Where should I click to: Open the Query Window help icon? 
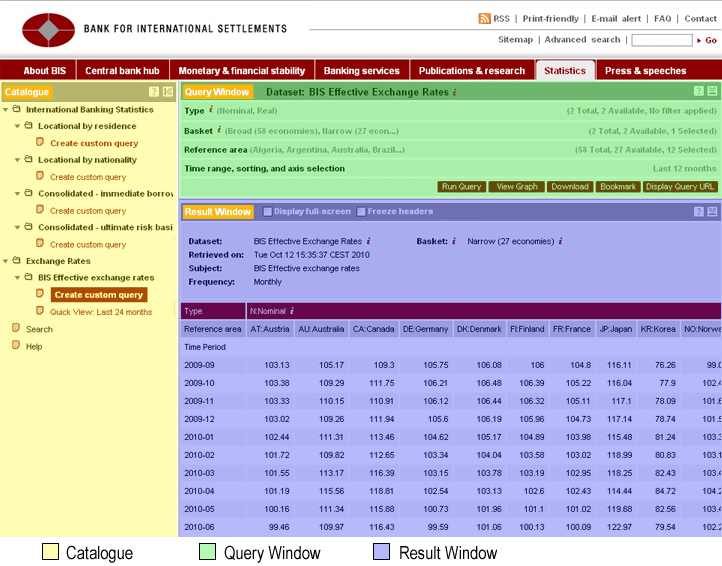click(x=699, y=91)
